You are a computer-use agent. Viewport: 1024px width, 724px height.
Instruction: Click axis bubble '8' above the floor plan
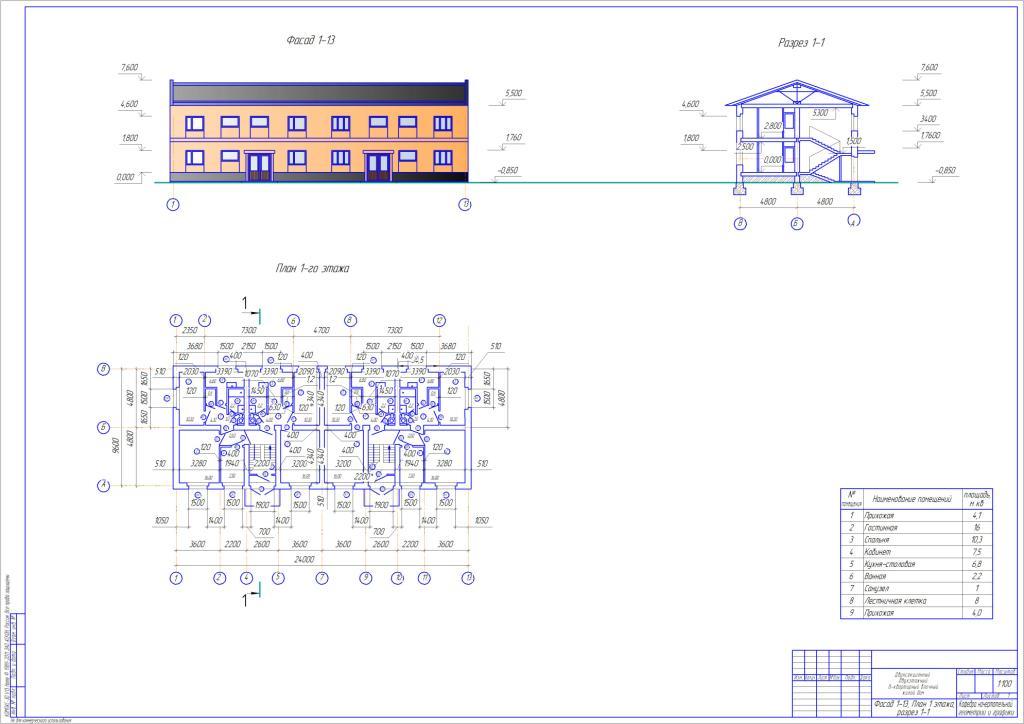coord(351,320)
